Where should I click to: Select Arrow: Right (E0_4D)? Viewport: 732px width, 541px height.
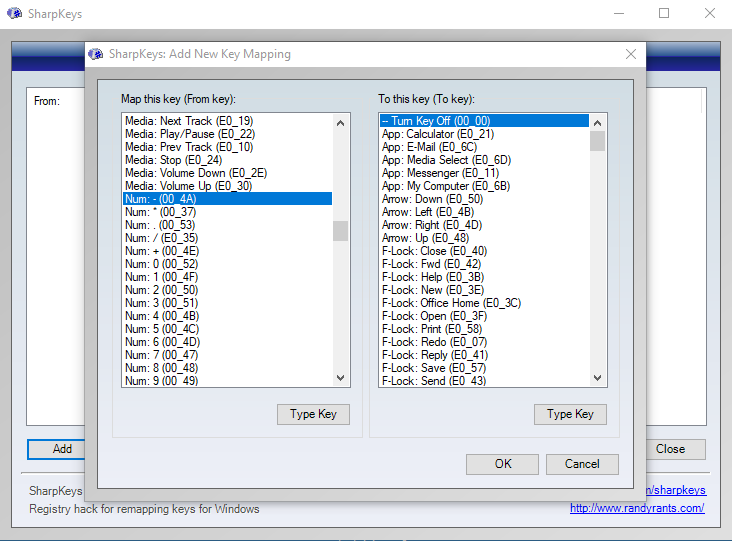tap(485, 225)
